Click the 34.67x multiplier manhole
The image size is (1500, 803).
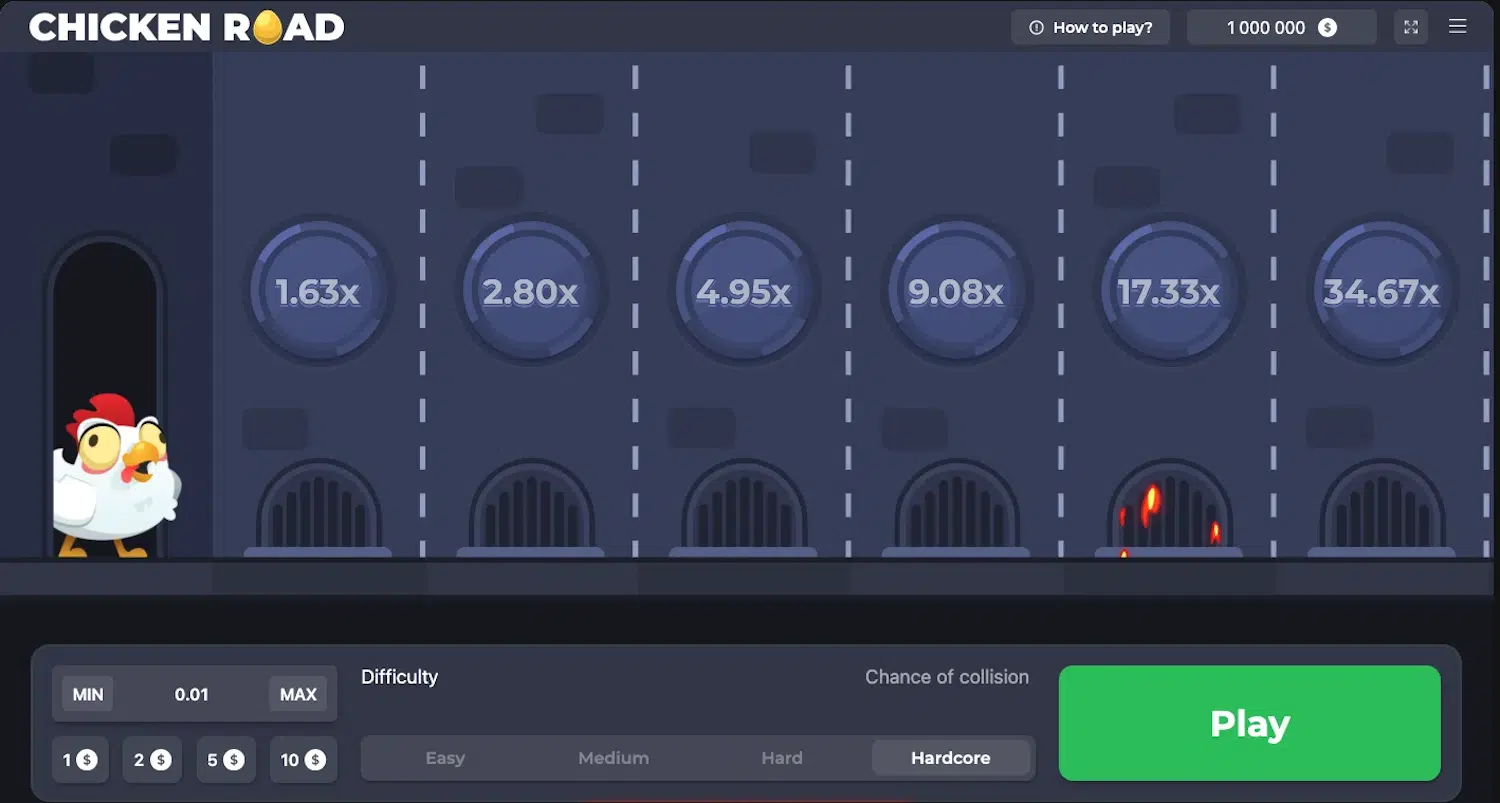1381,291
